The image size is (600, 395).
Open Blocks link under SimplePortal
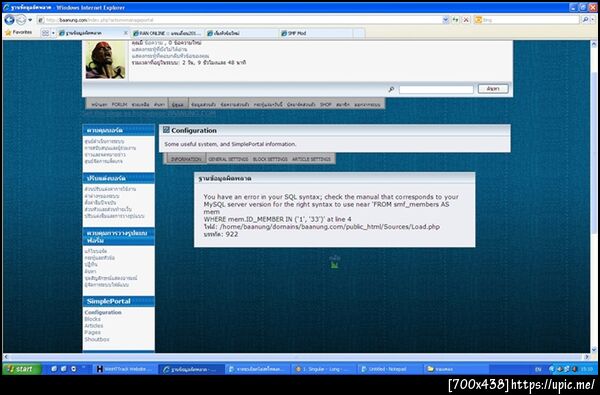93,319
